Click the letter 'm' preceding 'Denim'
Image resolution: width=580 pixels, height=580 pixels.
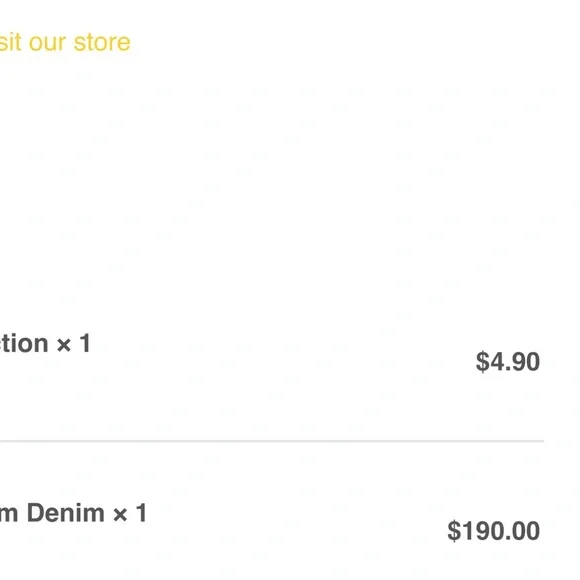(9, 515)
